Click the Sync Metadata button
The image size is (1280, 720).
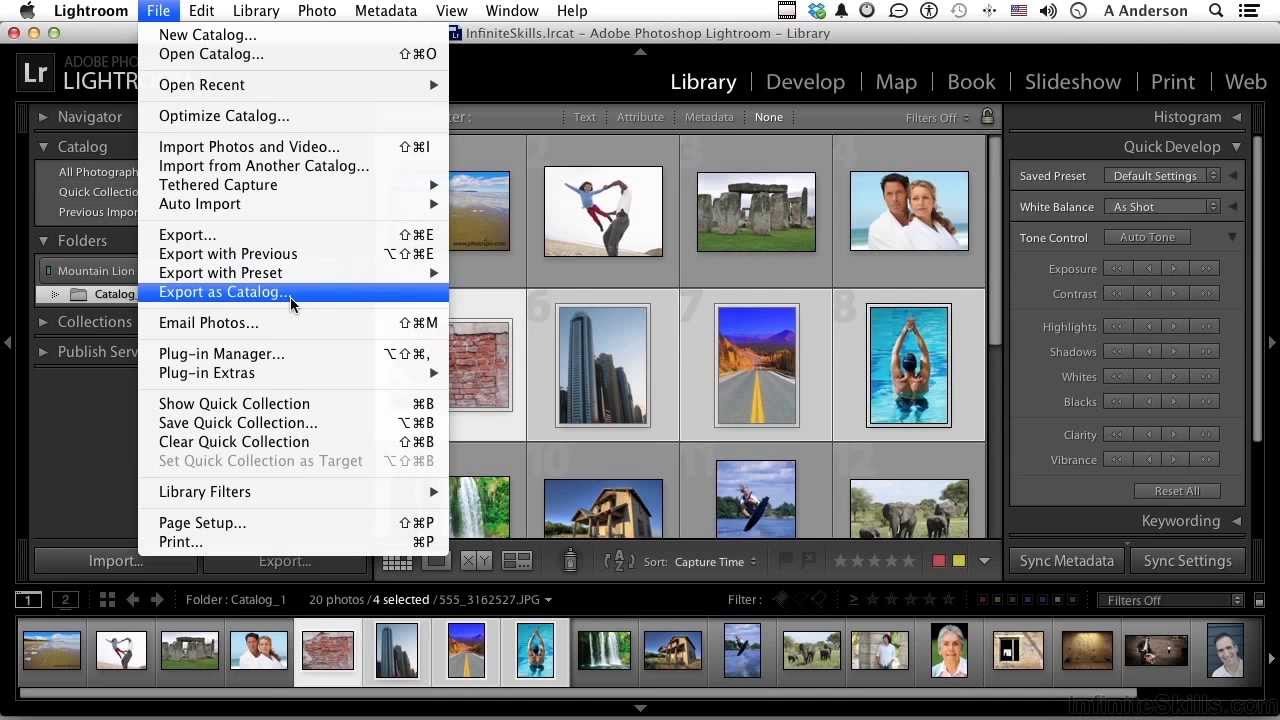[1067, 561]
